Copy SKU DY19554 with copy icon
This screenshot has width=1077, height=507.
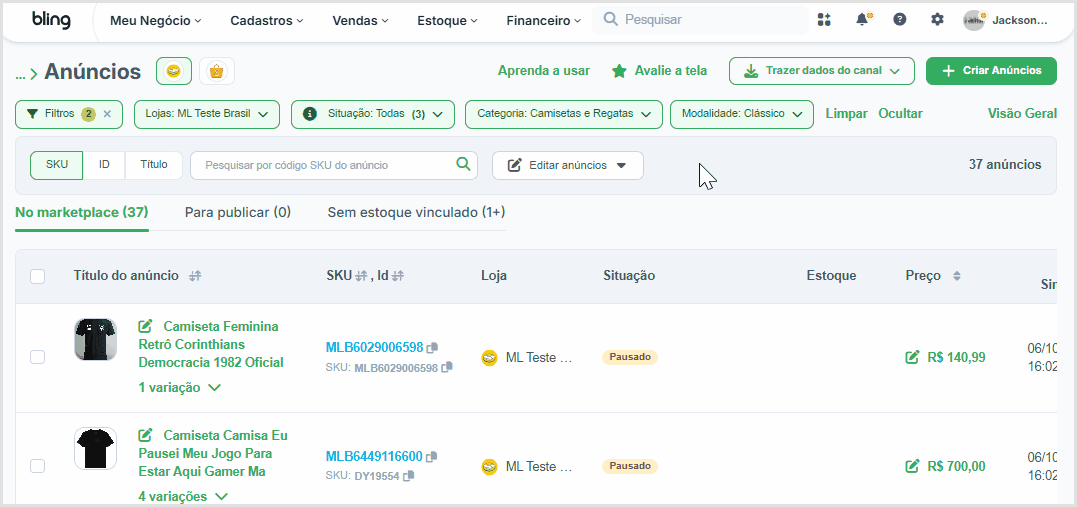click(x=409, y=475)
